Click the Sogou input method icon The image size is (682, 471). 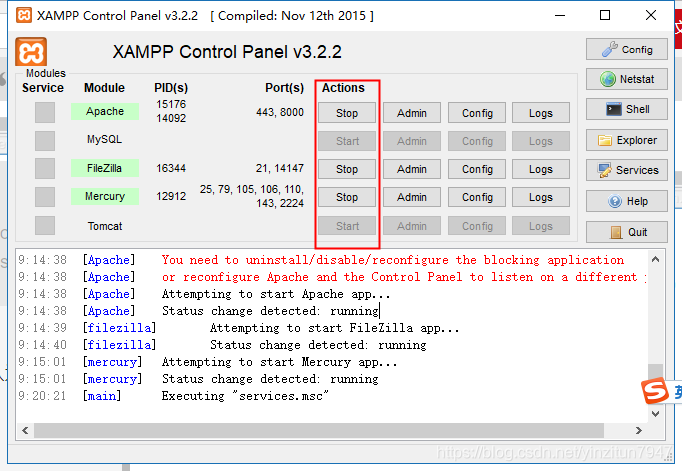[x=655, y=391]
